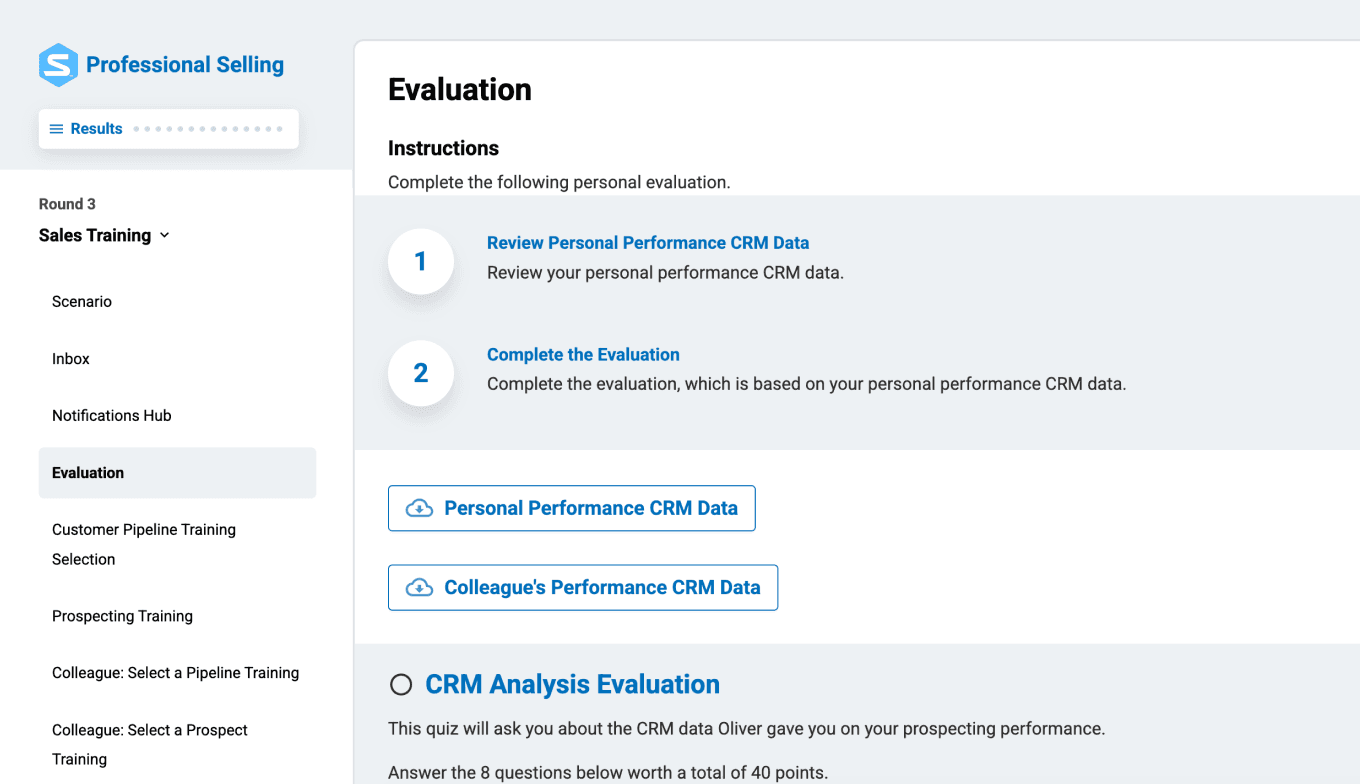Go to Inbox in the sidebar
This screenshot has height=784, width=1360.
point(71,359)
